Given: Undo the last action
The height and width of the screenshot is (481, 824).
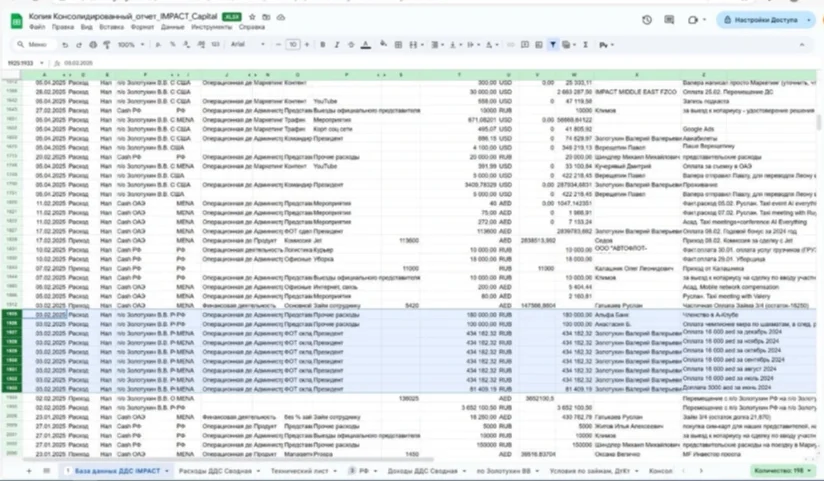Looking at the screenshot, I should click(x=65, y=45).
